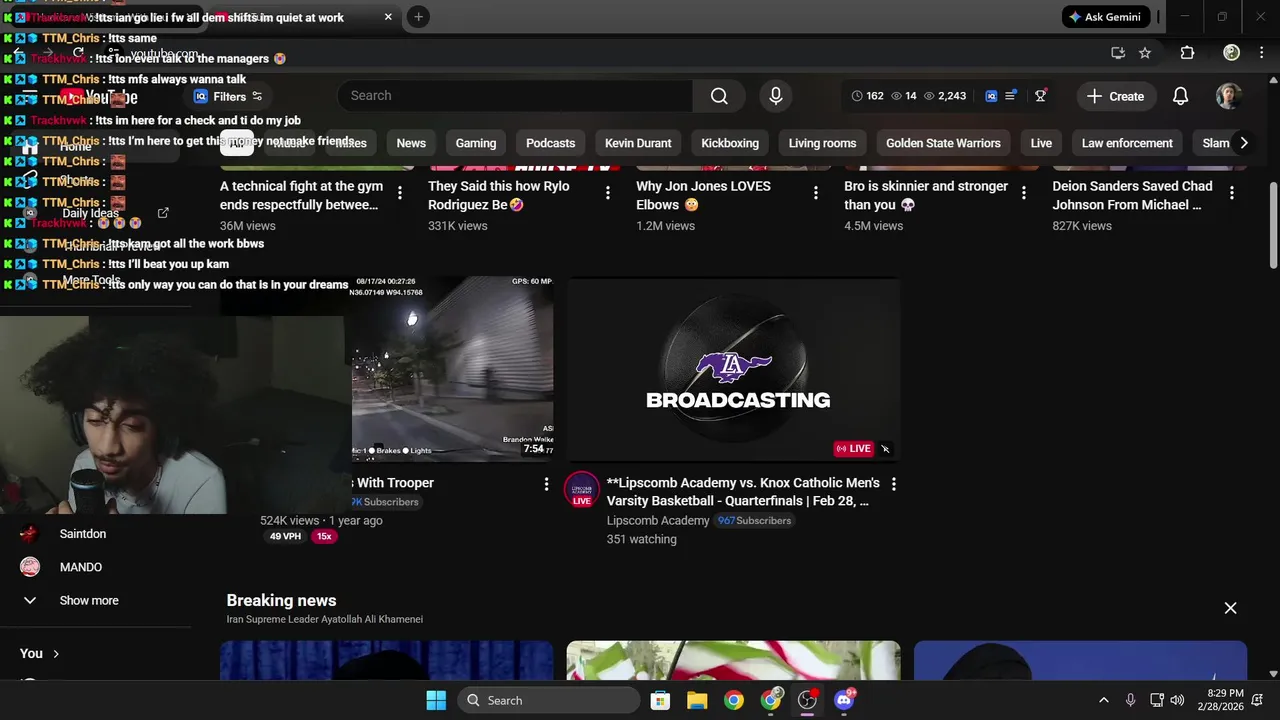
Task: Open the YouTube account avatar menu
Action: (x=1228, y=96)
